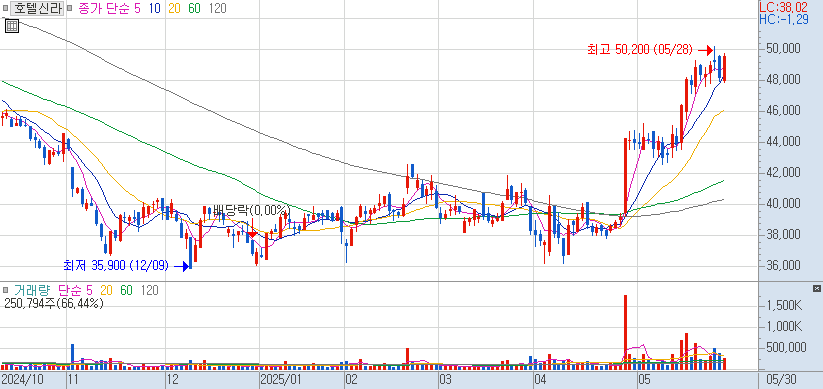Screen dimensions: 823x389
Task: Select the volume 20-day average label
Action: coord(106,290)
